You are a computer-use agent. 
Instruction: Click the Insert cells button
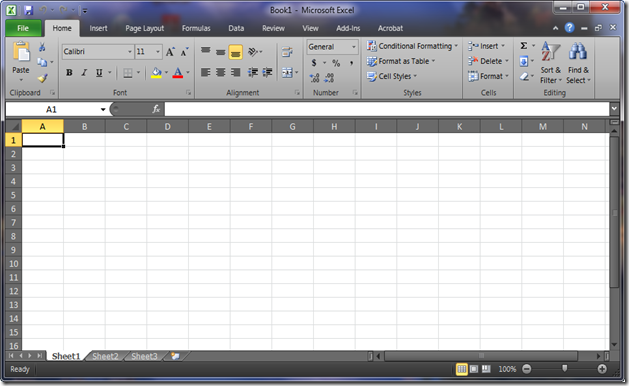(487, 46)
